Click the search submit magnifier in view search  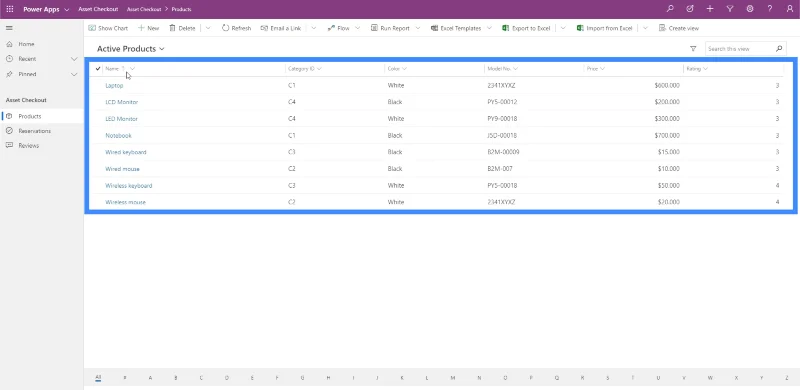tap(779, 49)
